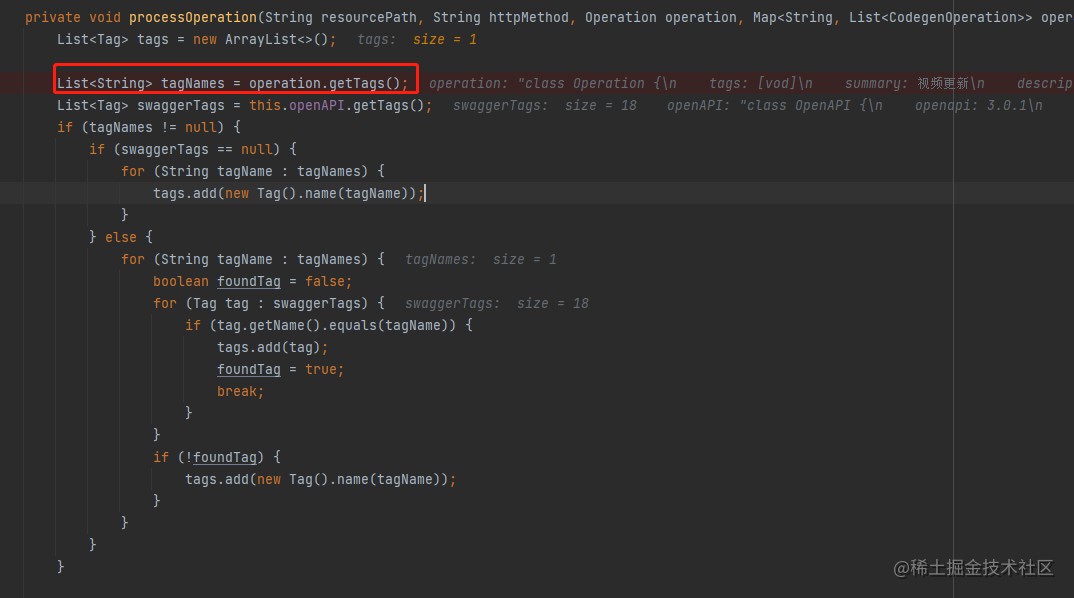Click the inline hint 'tags: size = 1'
The image size is (1074, 598).
point(419,39)
